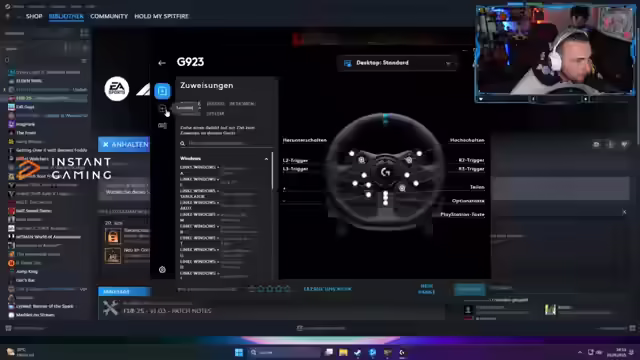This screenshot has width=640, height=360.
Task: Click the search magnifier in Zuweisungen panel
Action: [182, 143]
